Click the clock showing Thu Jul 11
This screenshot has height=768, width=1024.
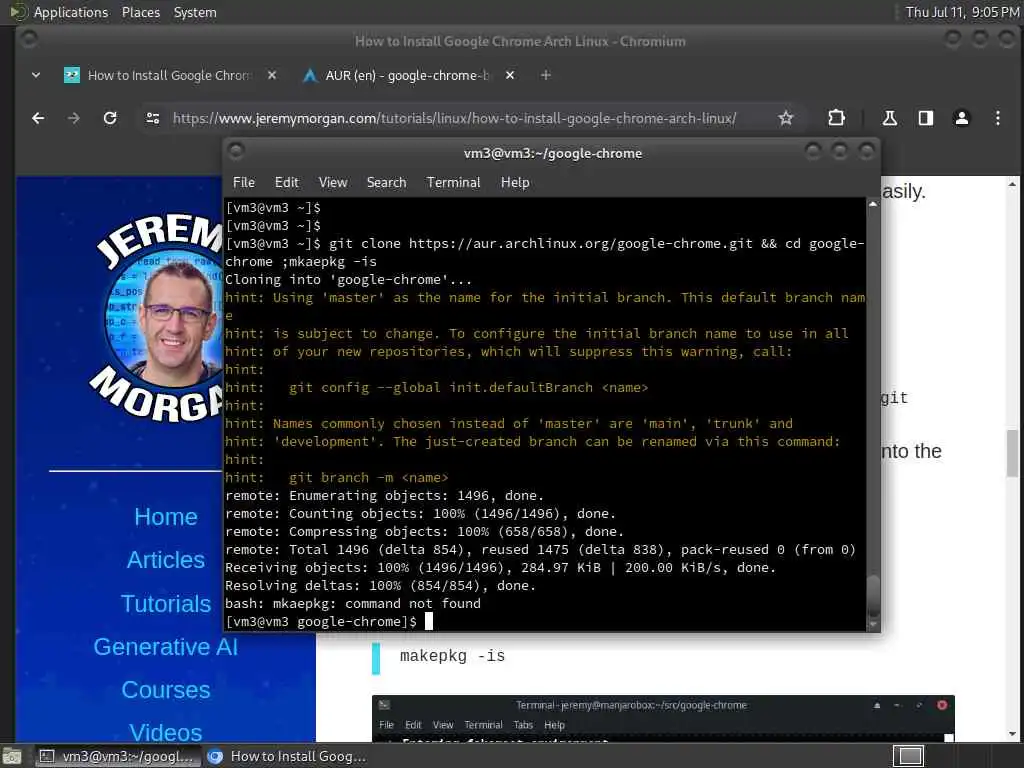click(962, 12)
